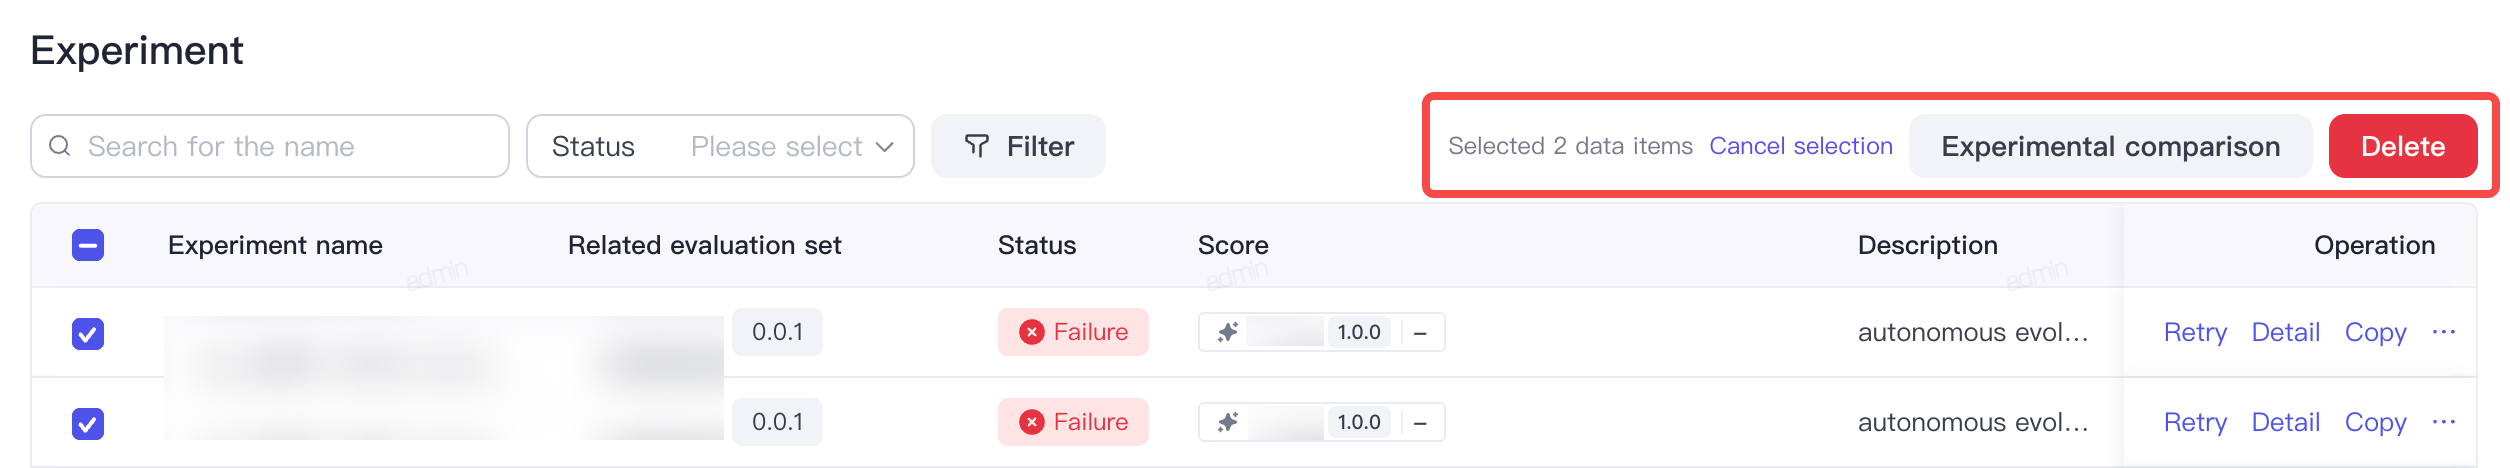This screenshot has height=468, width=2510.
Task: Click the funnel icon on Filter
Action: point(977,146)
